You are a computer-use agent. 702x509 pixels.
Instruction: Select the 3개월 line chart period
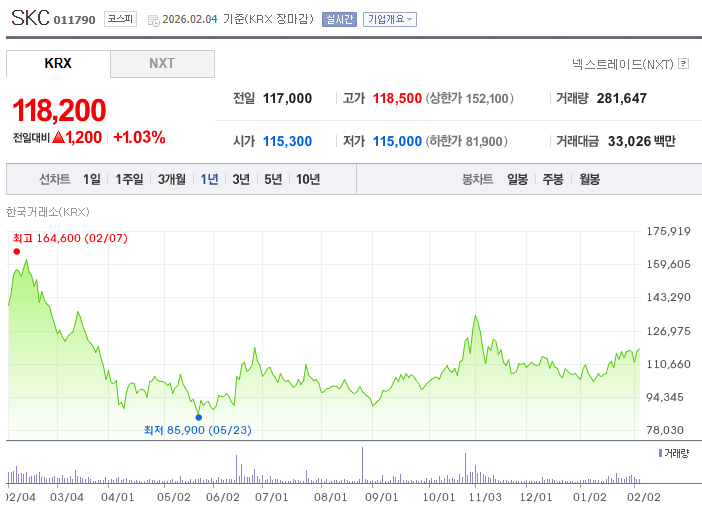[x=171, y=180]
